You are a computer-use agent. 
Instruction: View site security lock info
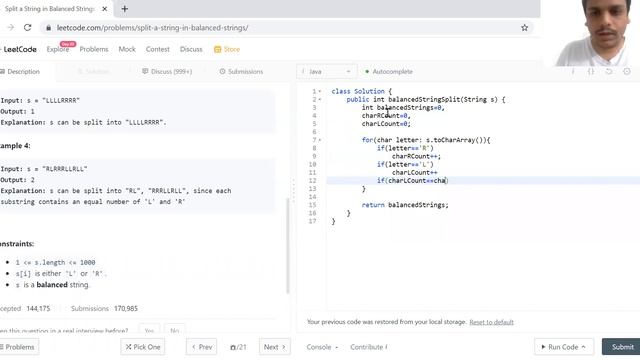click(x=49, y=28)
